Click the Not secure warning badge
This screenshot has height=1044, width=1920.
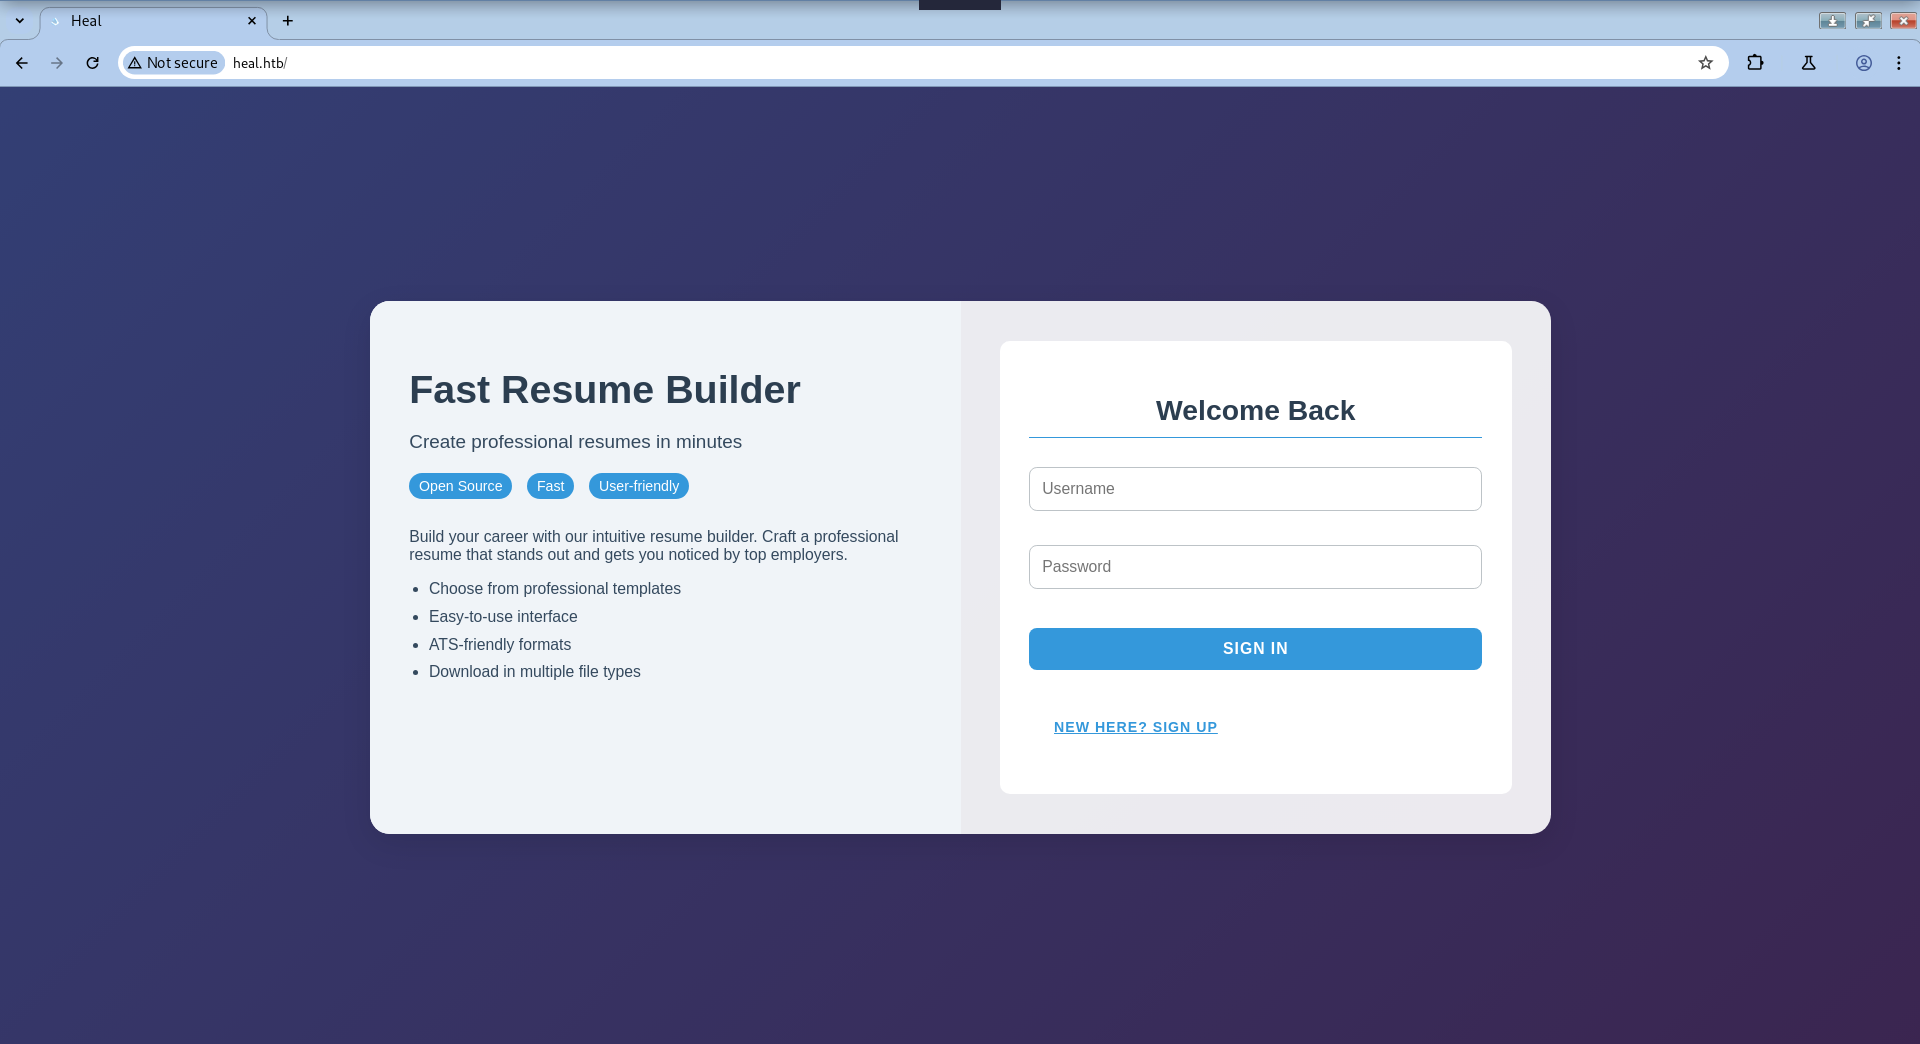[172, 62]
